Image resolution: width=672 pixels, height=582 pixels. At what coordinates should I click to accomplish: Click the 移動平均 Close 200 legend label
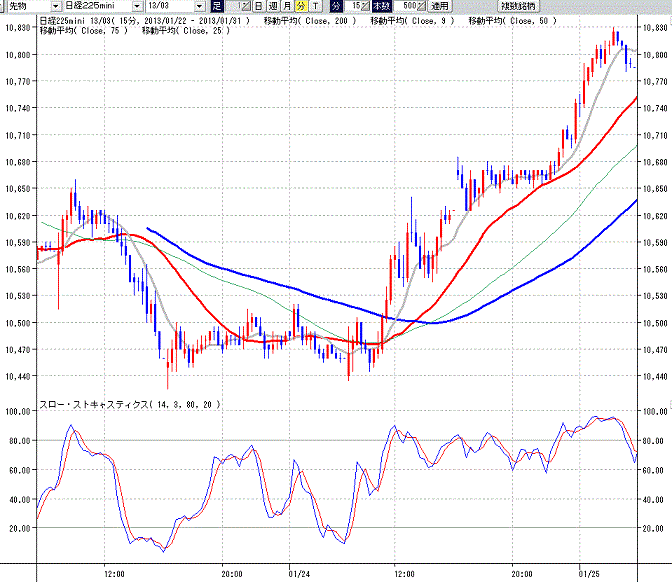310,21
